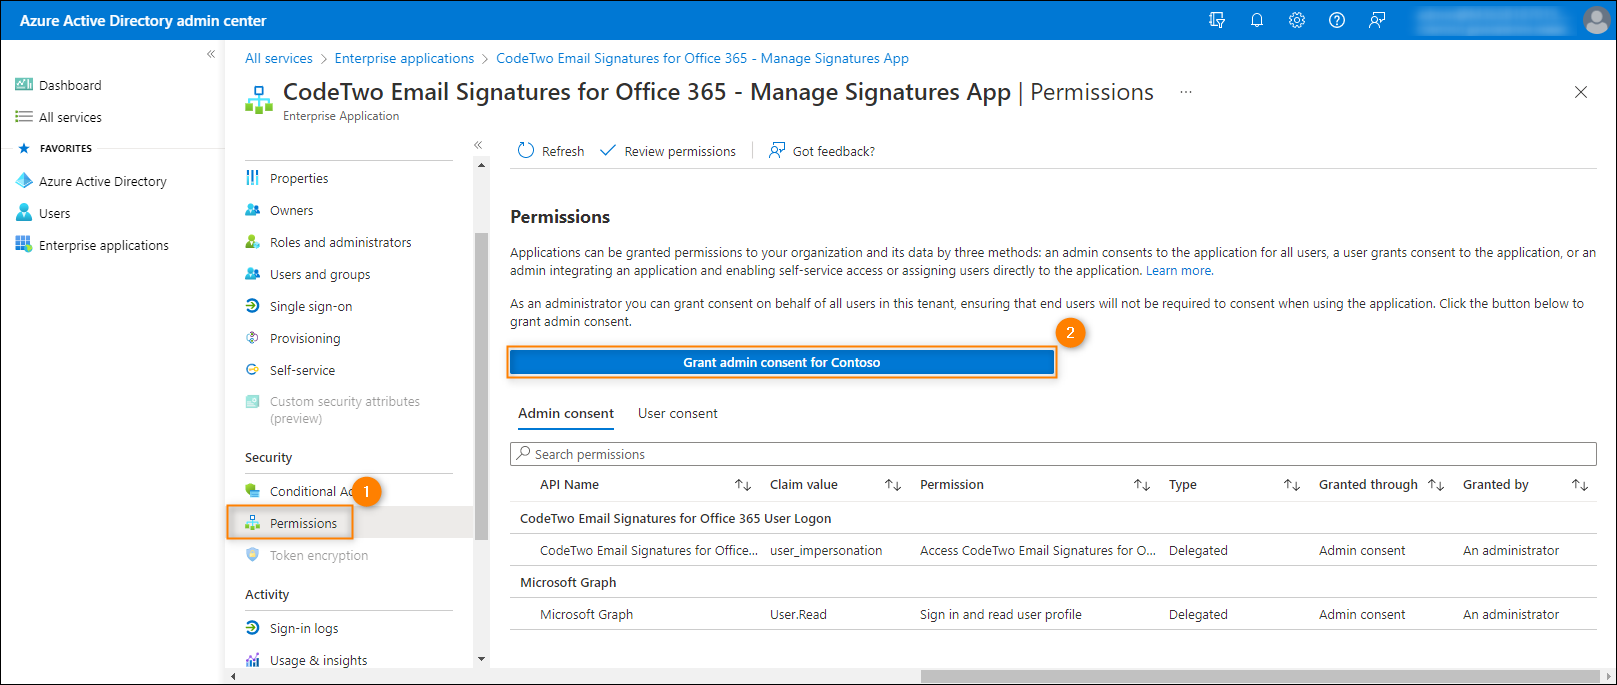The image size is (1617, 685).
Task: Collapse the application menu pane chevron
Action: 478,145
